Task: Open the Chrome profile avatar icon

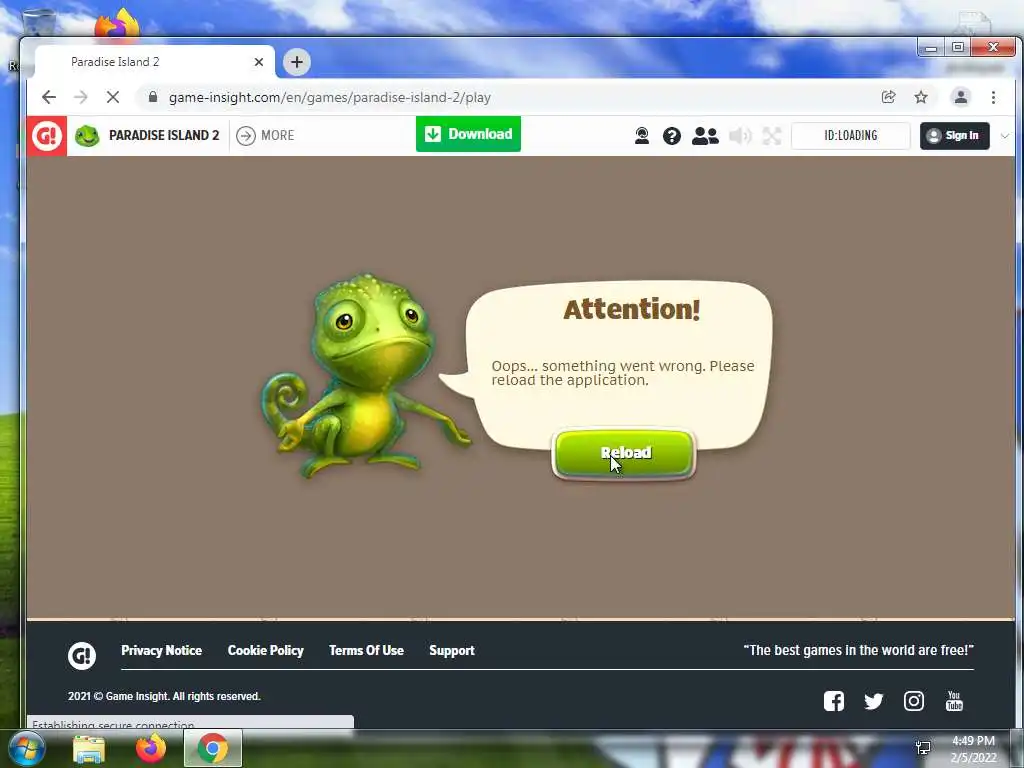Action: [961, 97]
